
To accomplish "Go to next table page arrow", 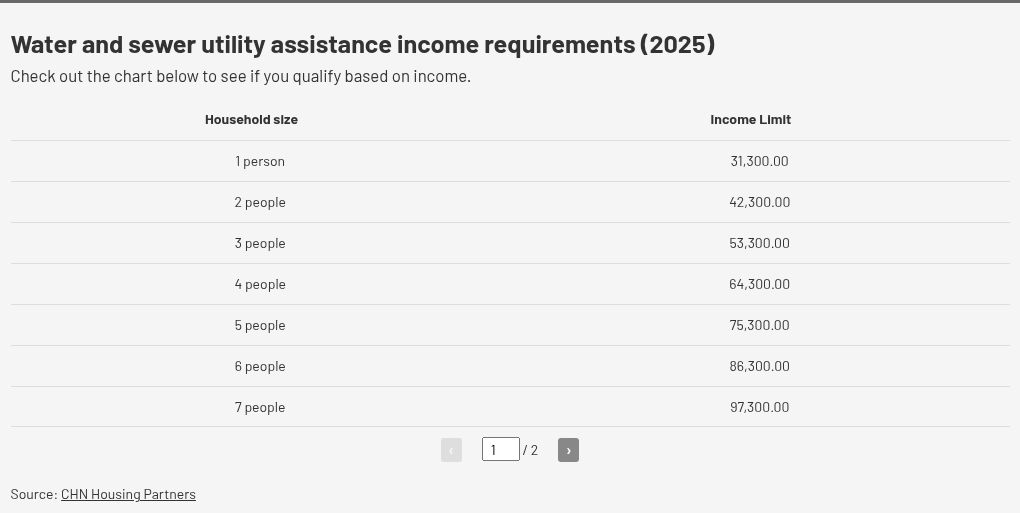I will click(x=568, y=450).
